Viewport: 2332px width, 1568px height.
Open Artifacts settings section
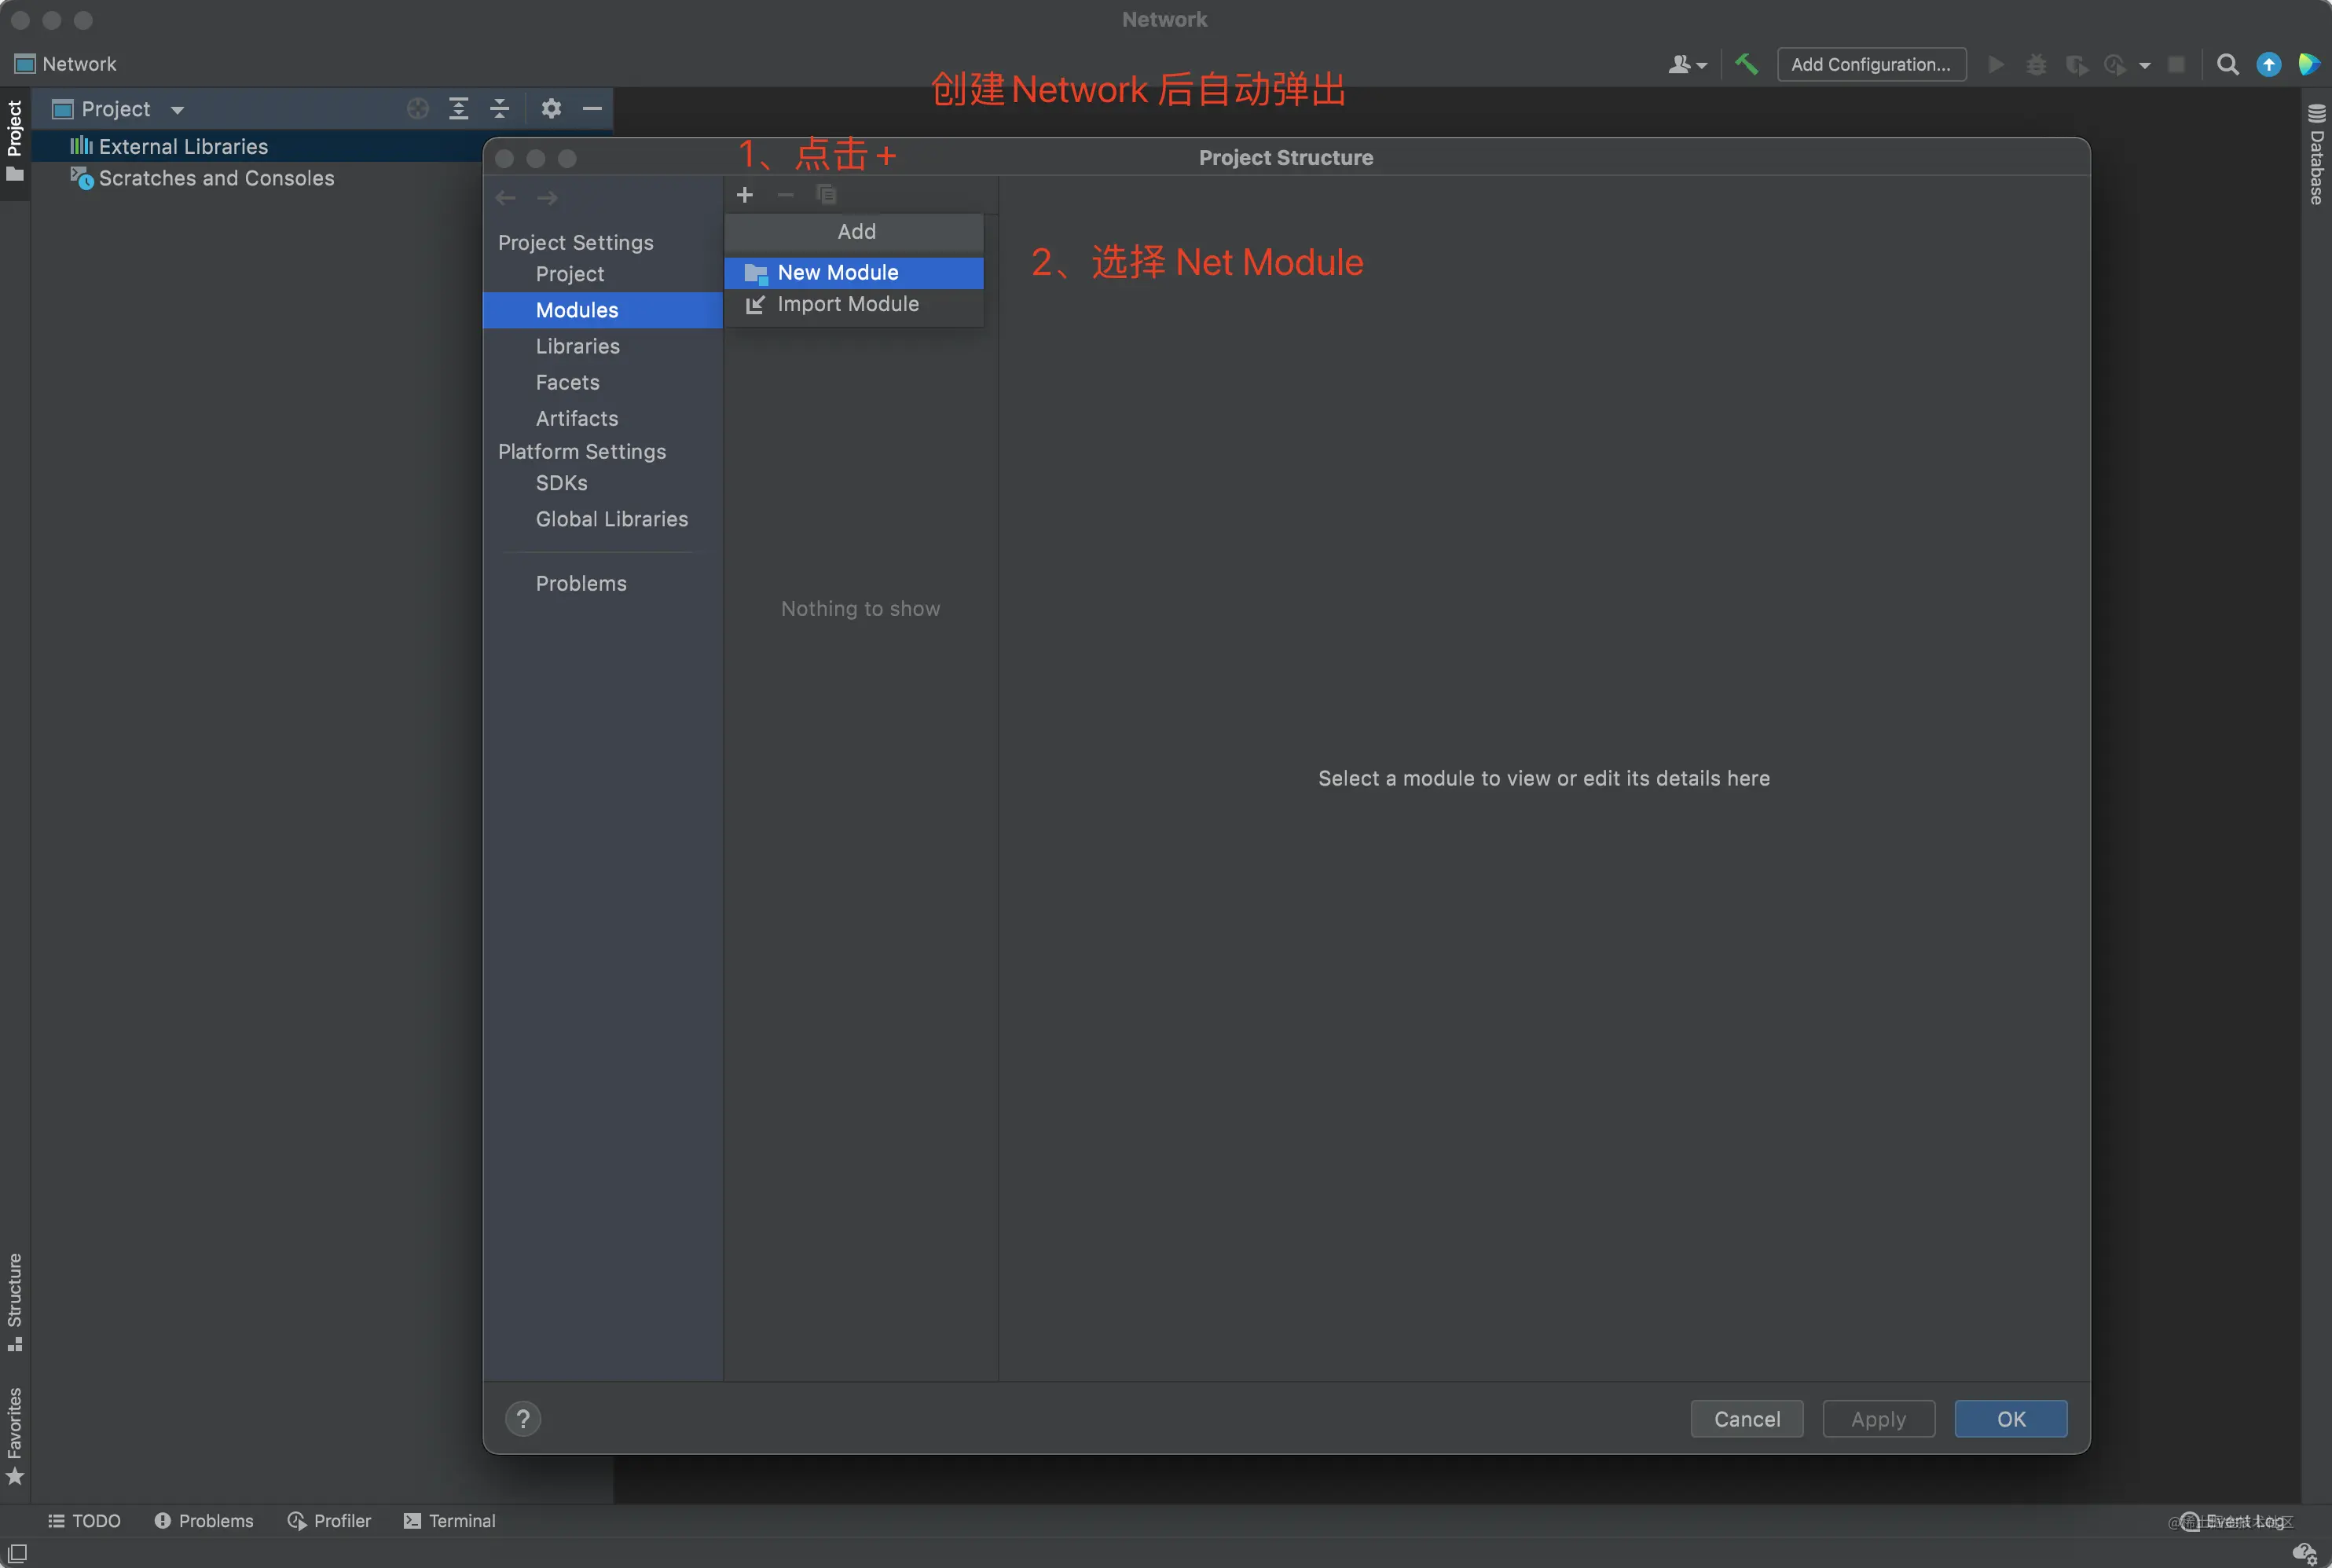click(x=577, y=418)
